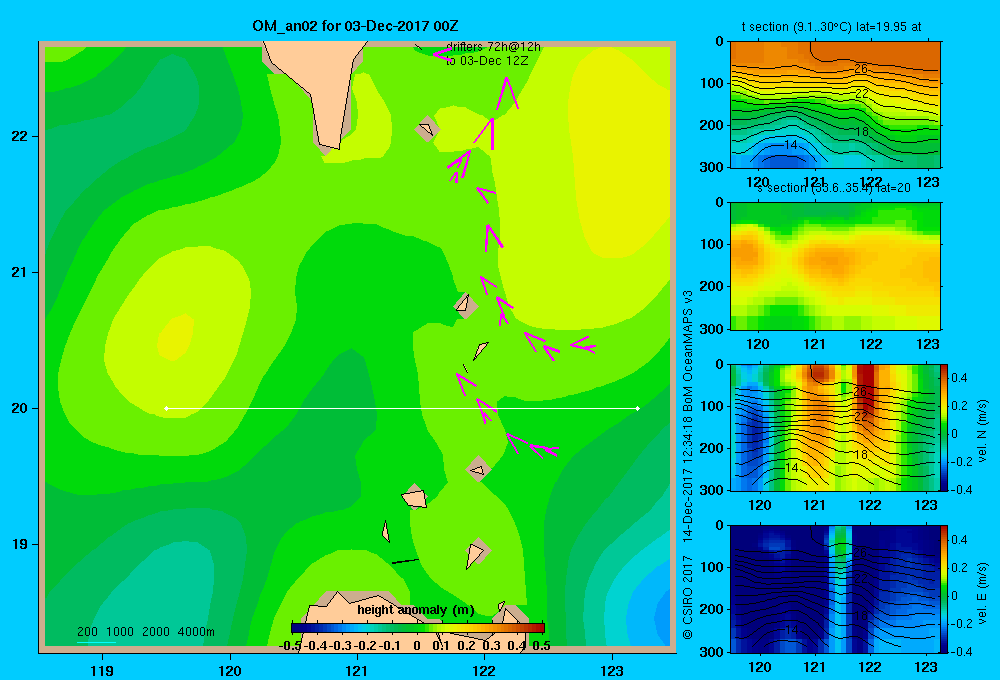Click the vertical CSIRO BoM OceanMAPS v3 credit text

[688, 464]
